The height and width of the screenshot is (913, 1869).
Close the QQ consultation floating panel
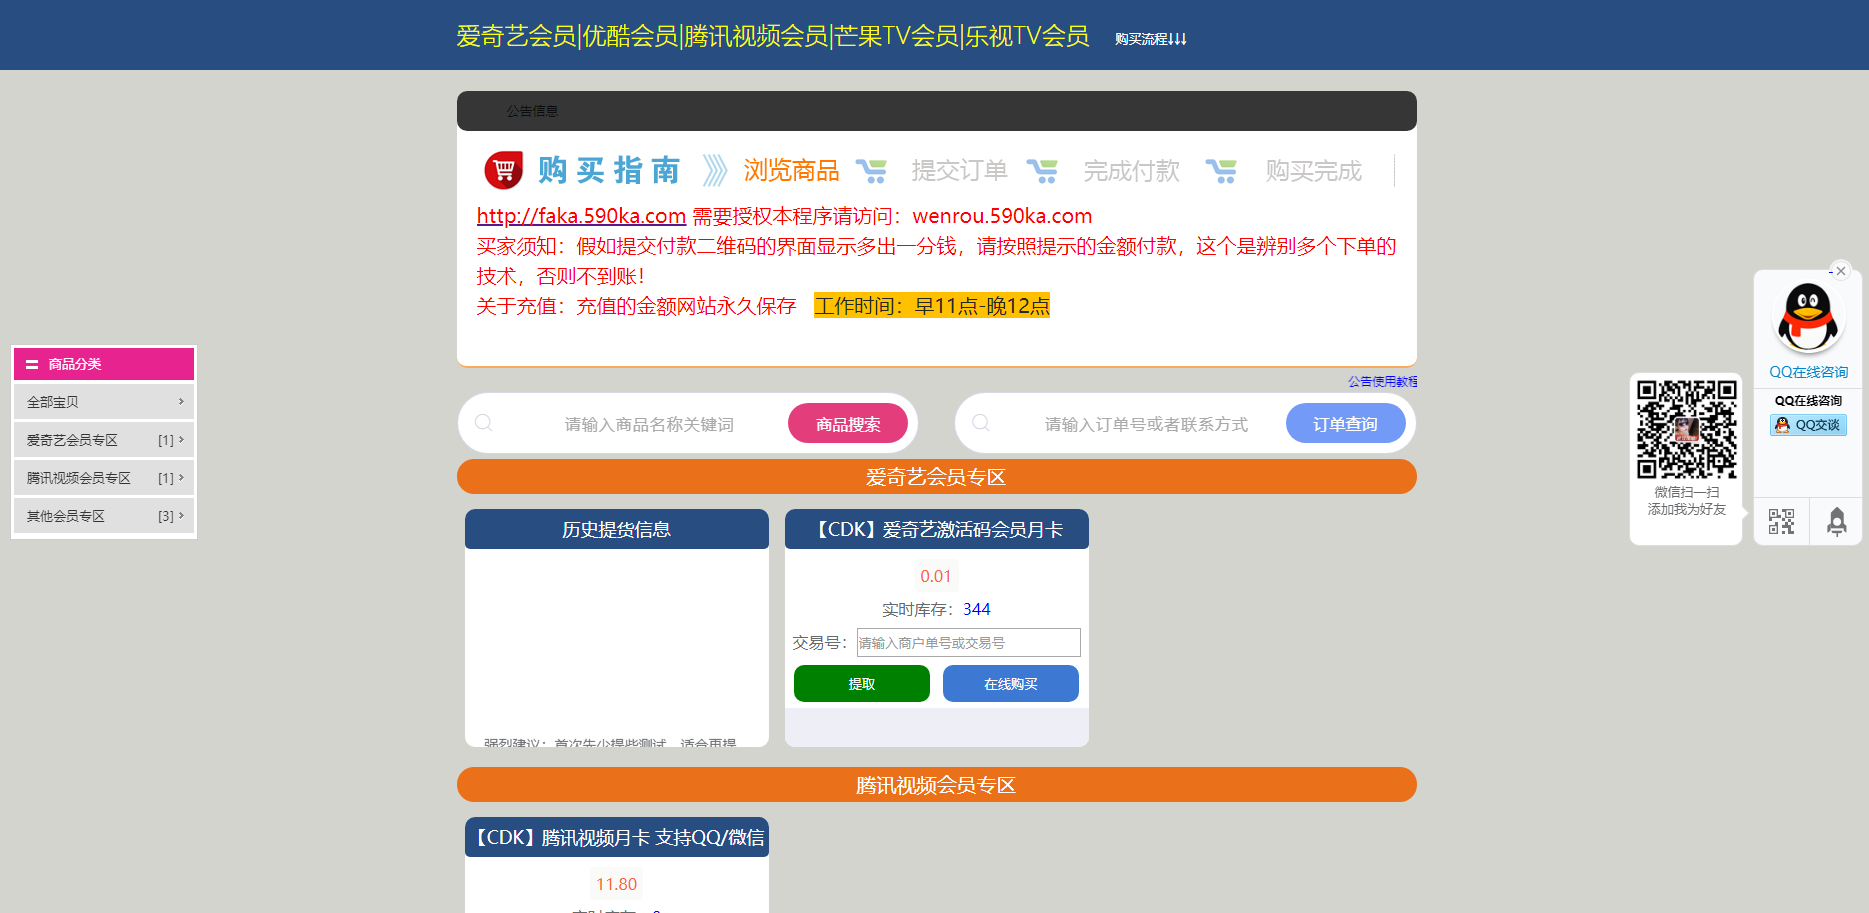(x=1841, y=271)
